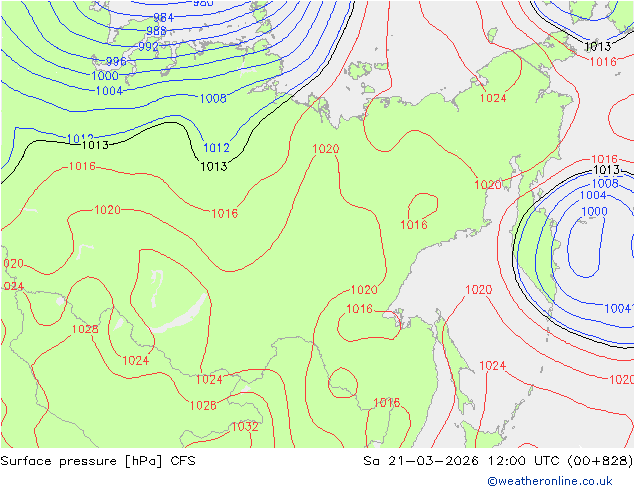Click the weatheronline.co.uk copyright link
Viewport: 634px width, 490px height.
click(550, 481)
